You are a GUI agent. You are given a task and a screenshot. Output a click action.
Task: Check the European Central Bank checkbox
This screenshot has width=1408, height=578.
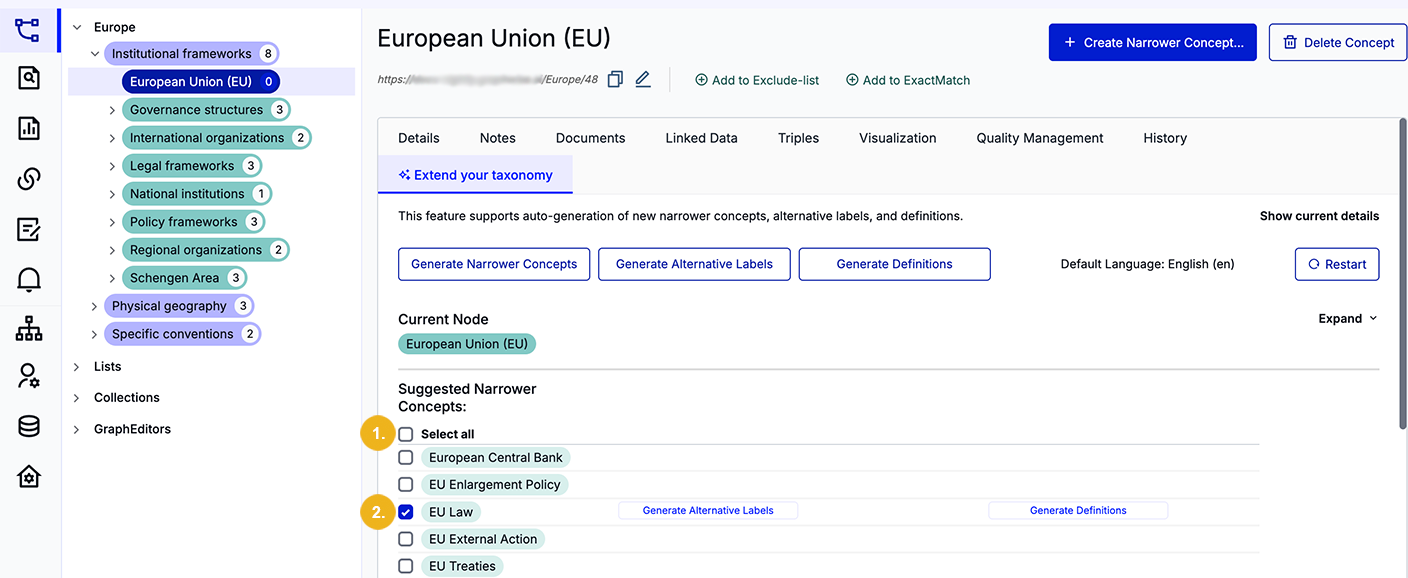click(406, 457)
